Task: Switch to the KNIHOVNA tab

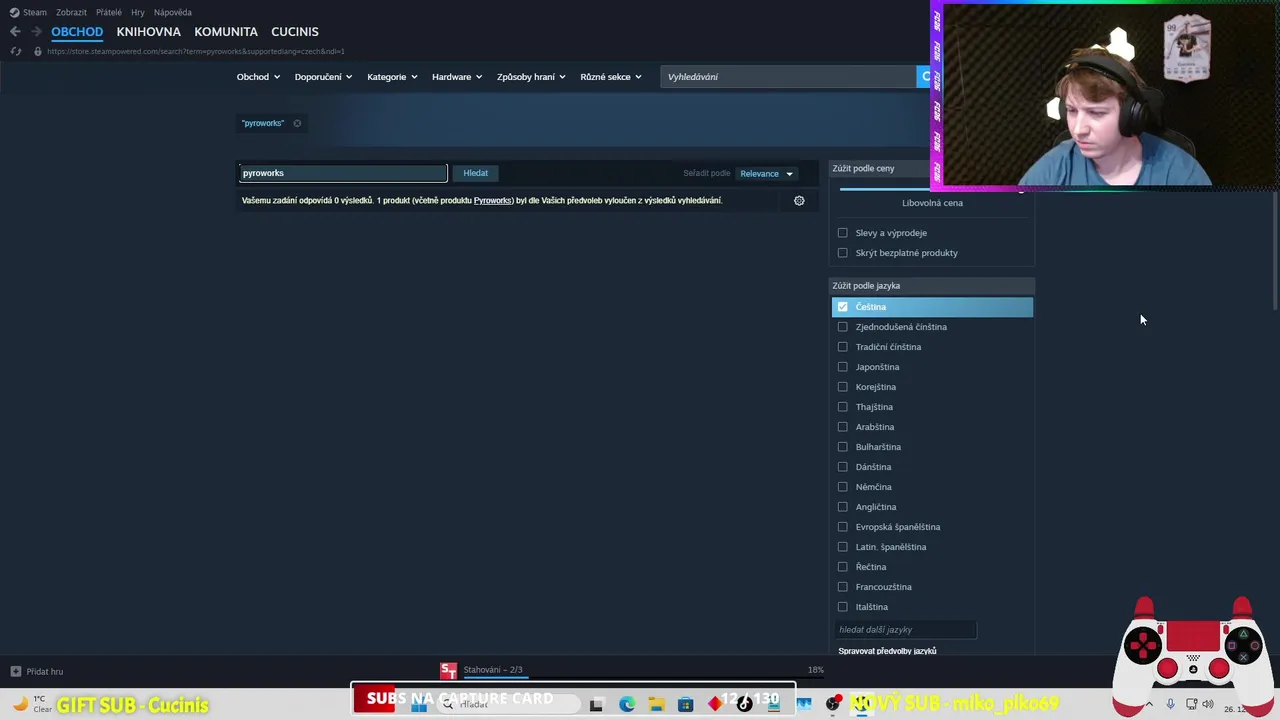Action: 148,32
